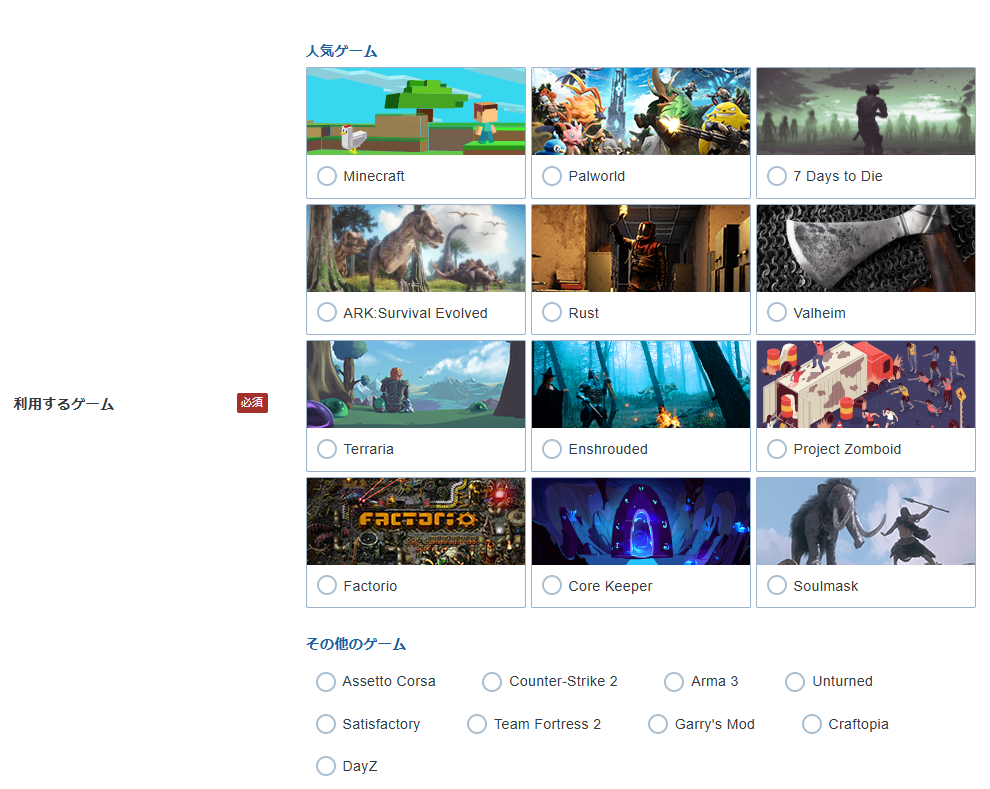Viewport: 990px width, 789px height.
Task: Click the ARK dinosaur thumbnail image
Action: 416,248
